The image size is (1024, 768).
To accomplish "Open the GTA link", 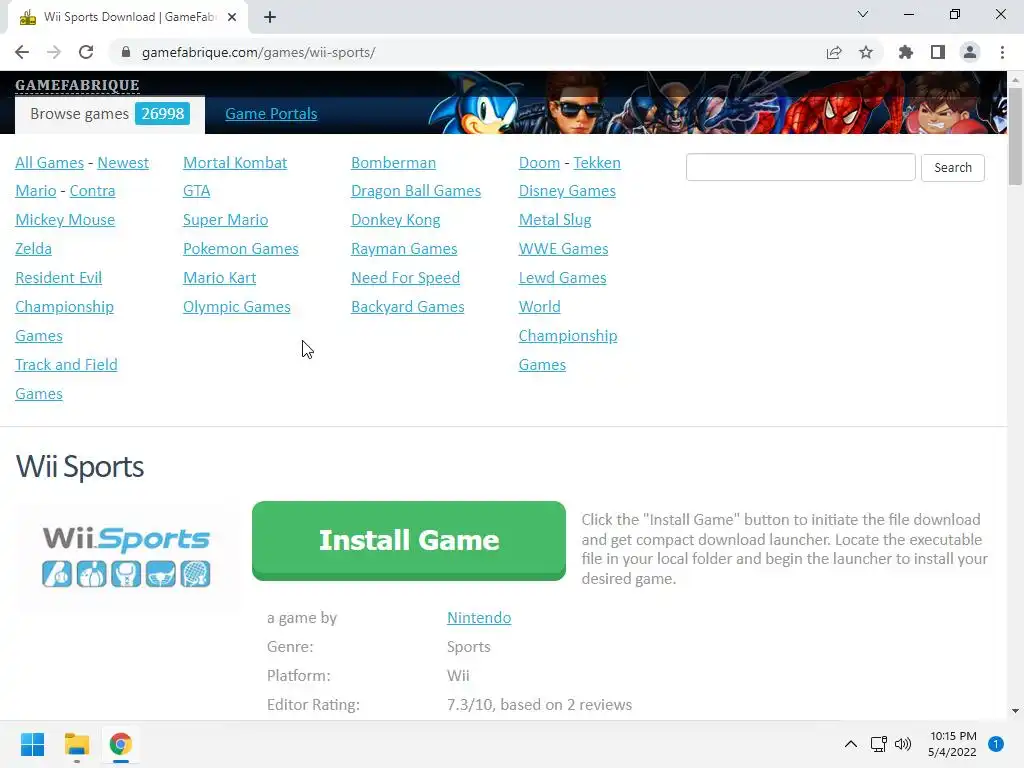I will [197, 191].
